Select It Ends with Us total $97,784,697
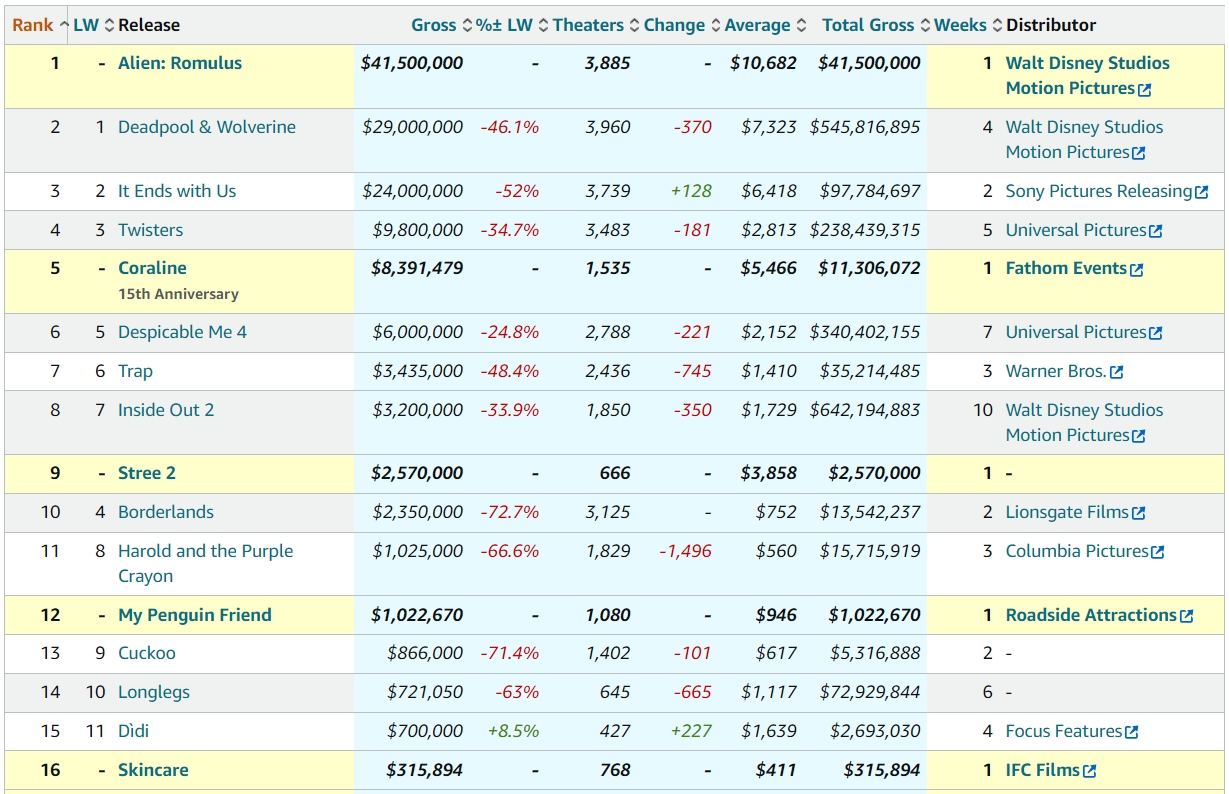 tap(870, 191)
